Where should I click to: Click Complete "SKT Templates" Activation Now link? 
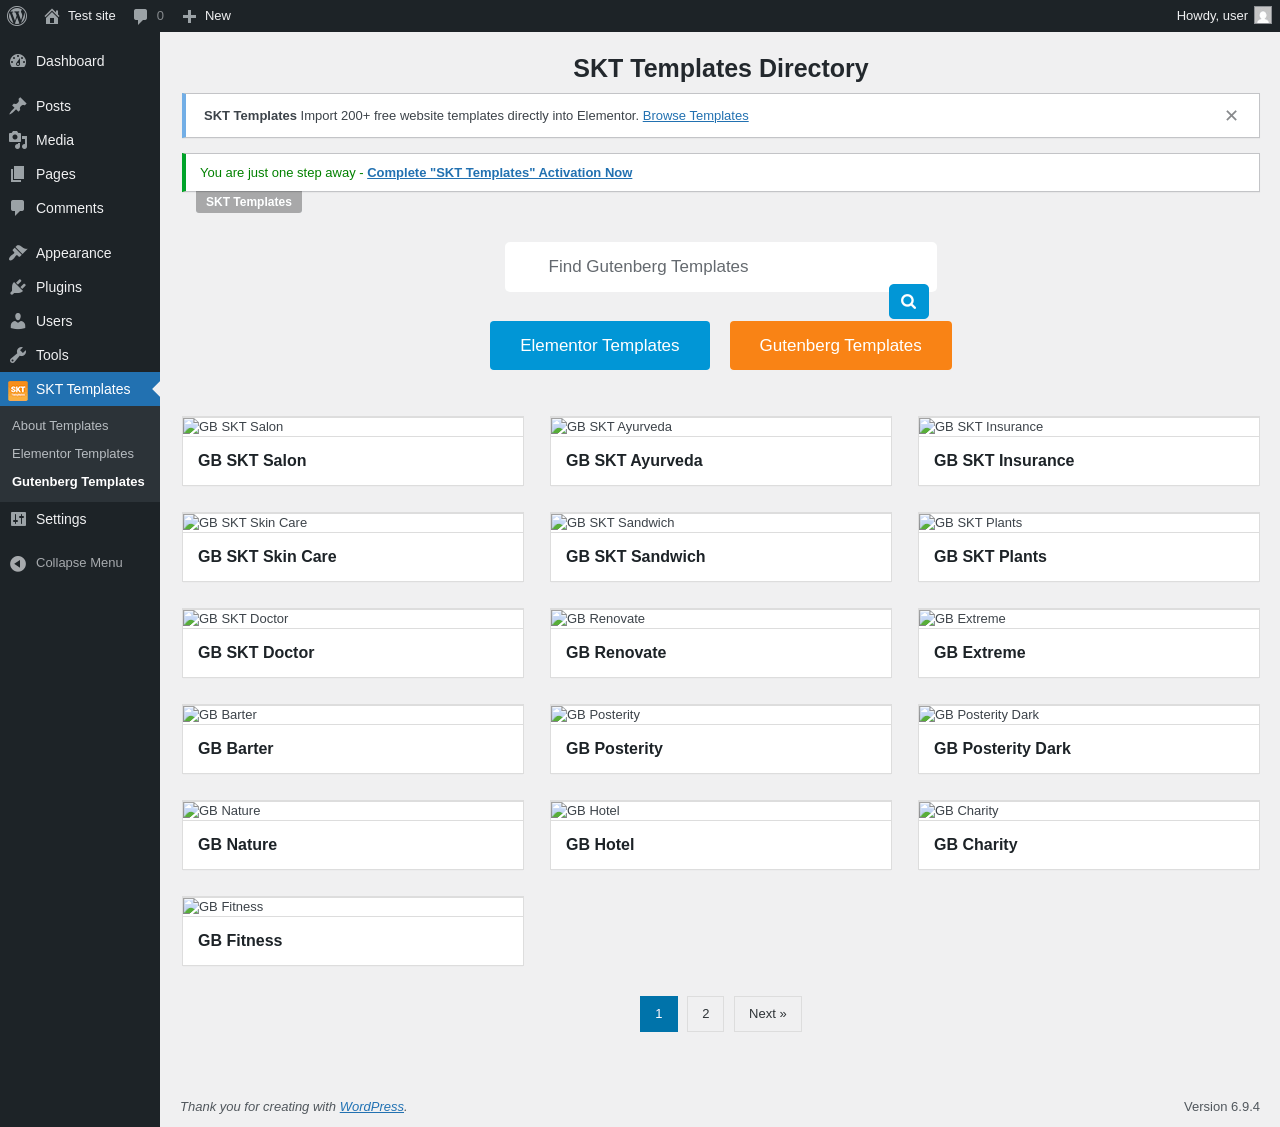tap(500, 173)
